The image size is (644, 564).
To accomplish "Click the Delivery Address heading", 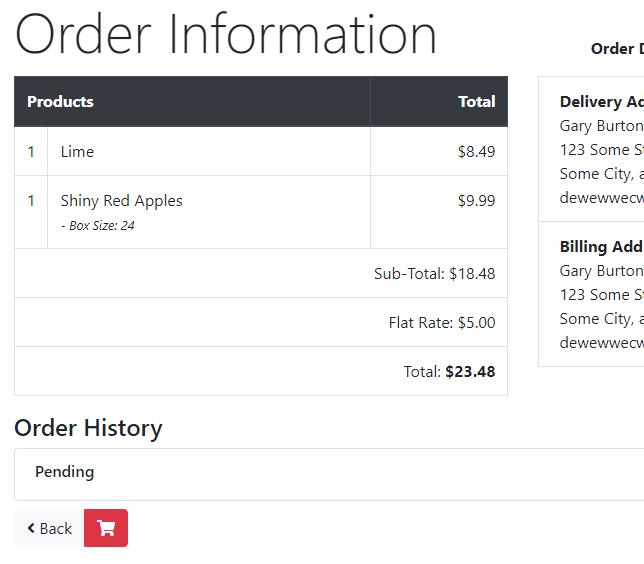I will click(602, 101).
